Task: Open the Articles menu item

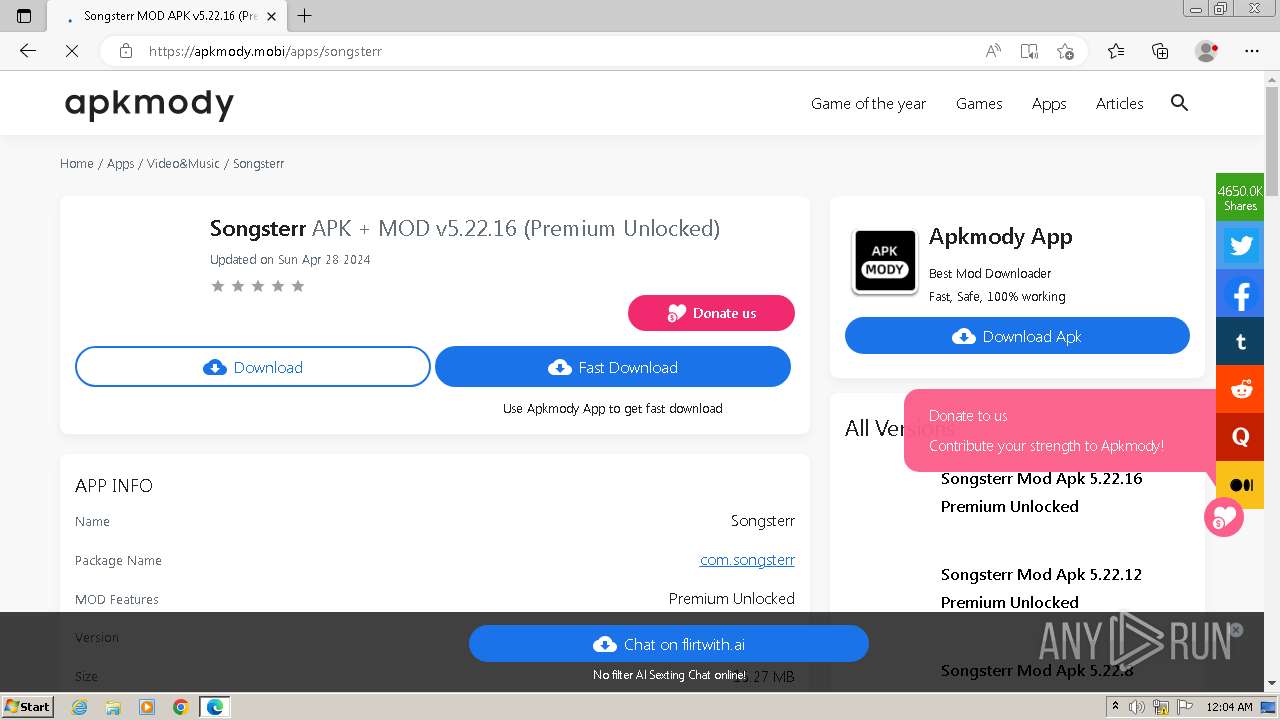Action: tap(1119, 103)
